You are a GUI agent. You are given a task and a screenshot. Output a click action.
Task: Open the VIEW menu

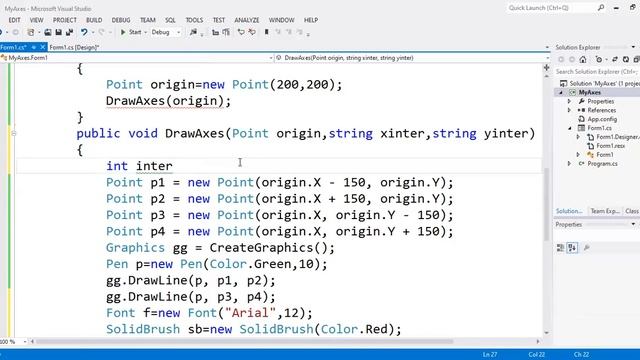click(36, 20)
